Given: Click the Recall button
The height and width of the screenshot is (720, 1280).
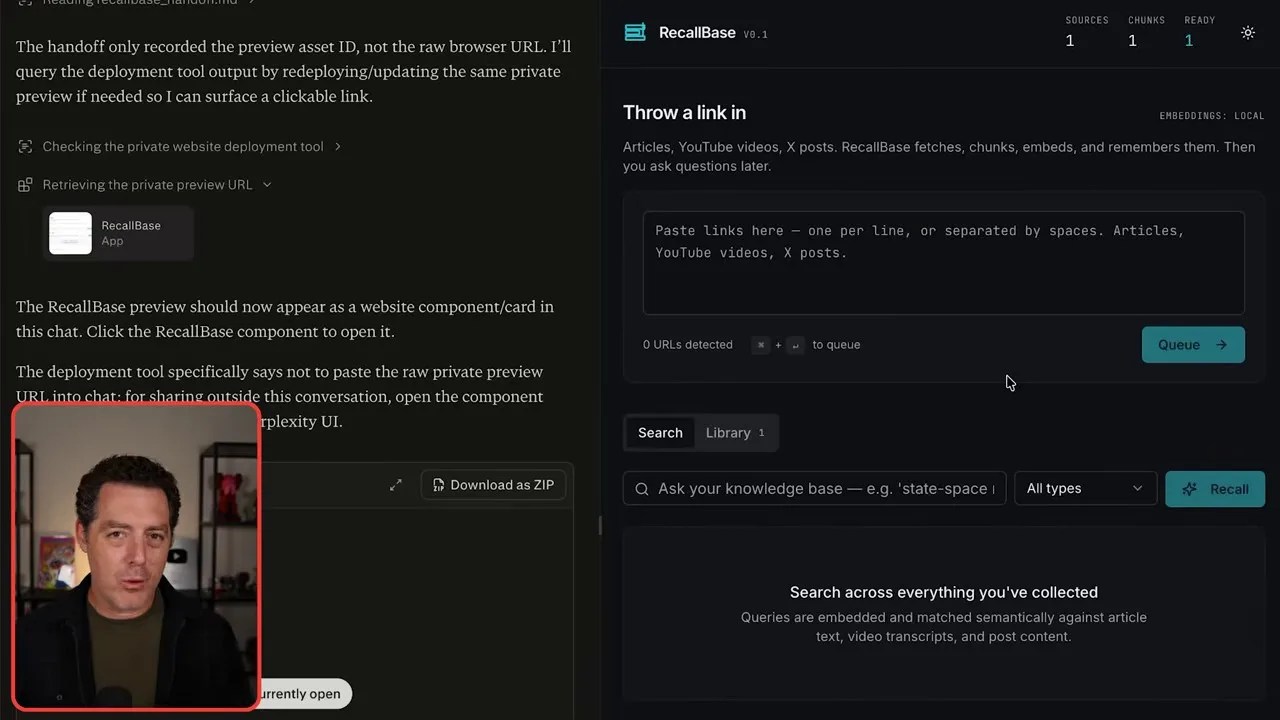Looking at the screenshot, I should 1215,489.
